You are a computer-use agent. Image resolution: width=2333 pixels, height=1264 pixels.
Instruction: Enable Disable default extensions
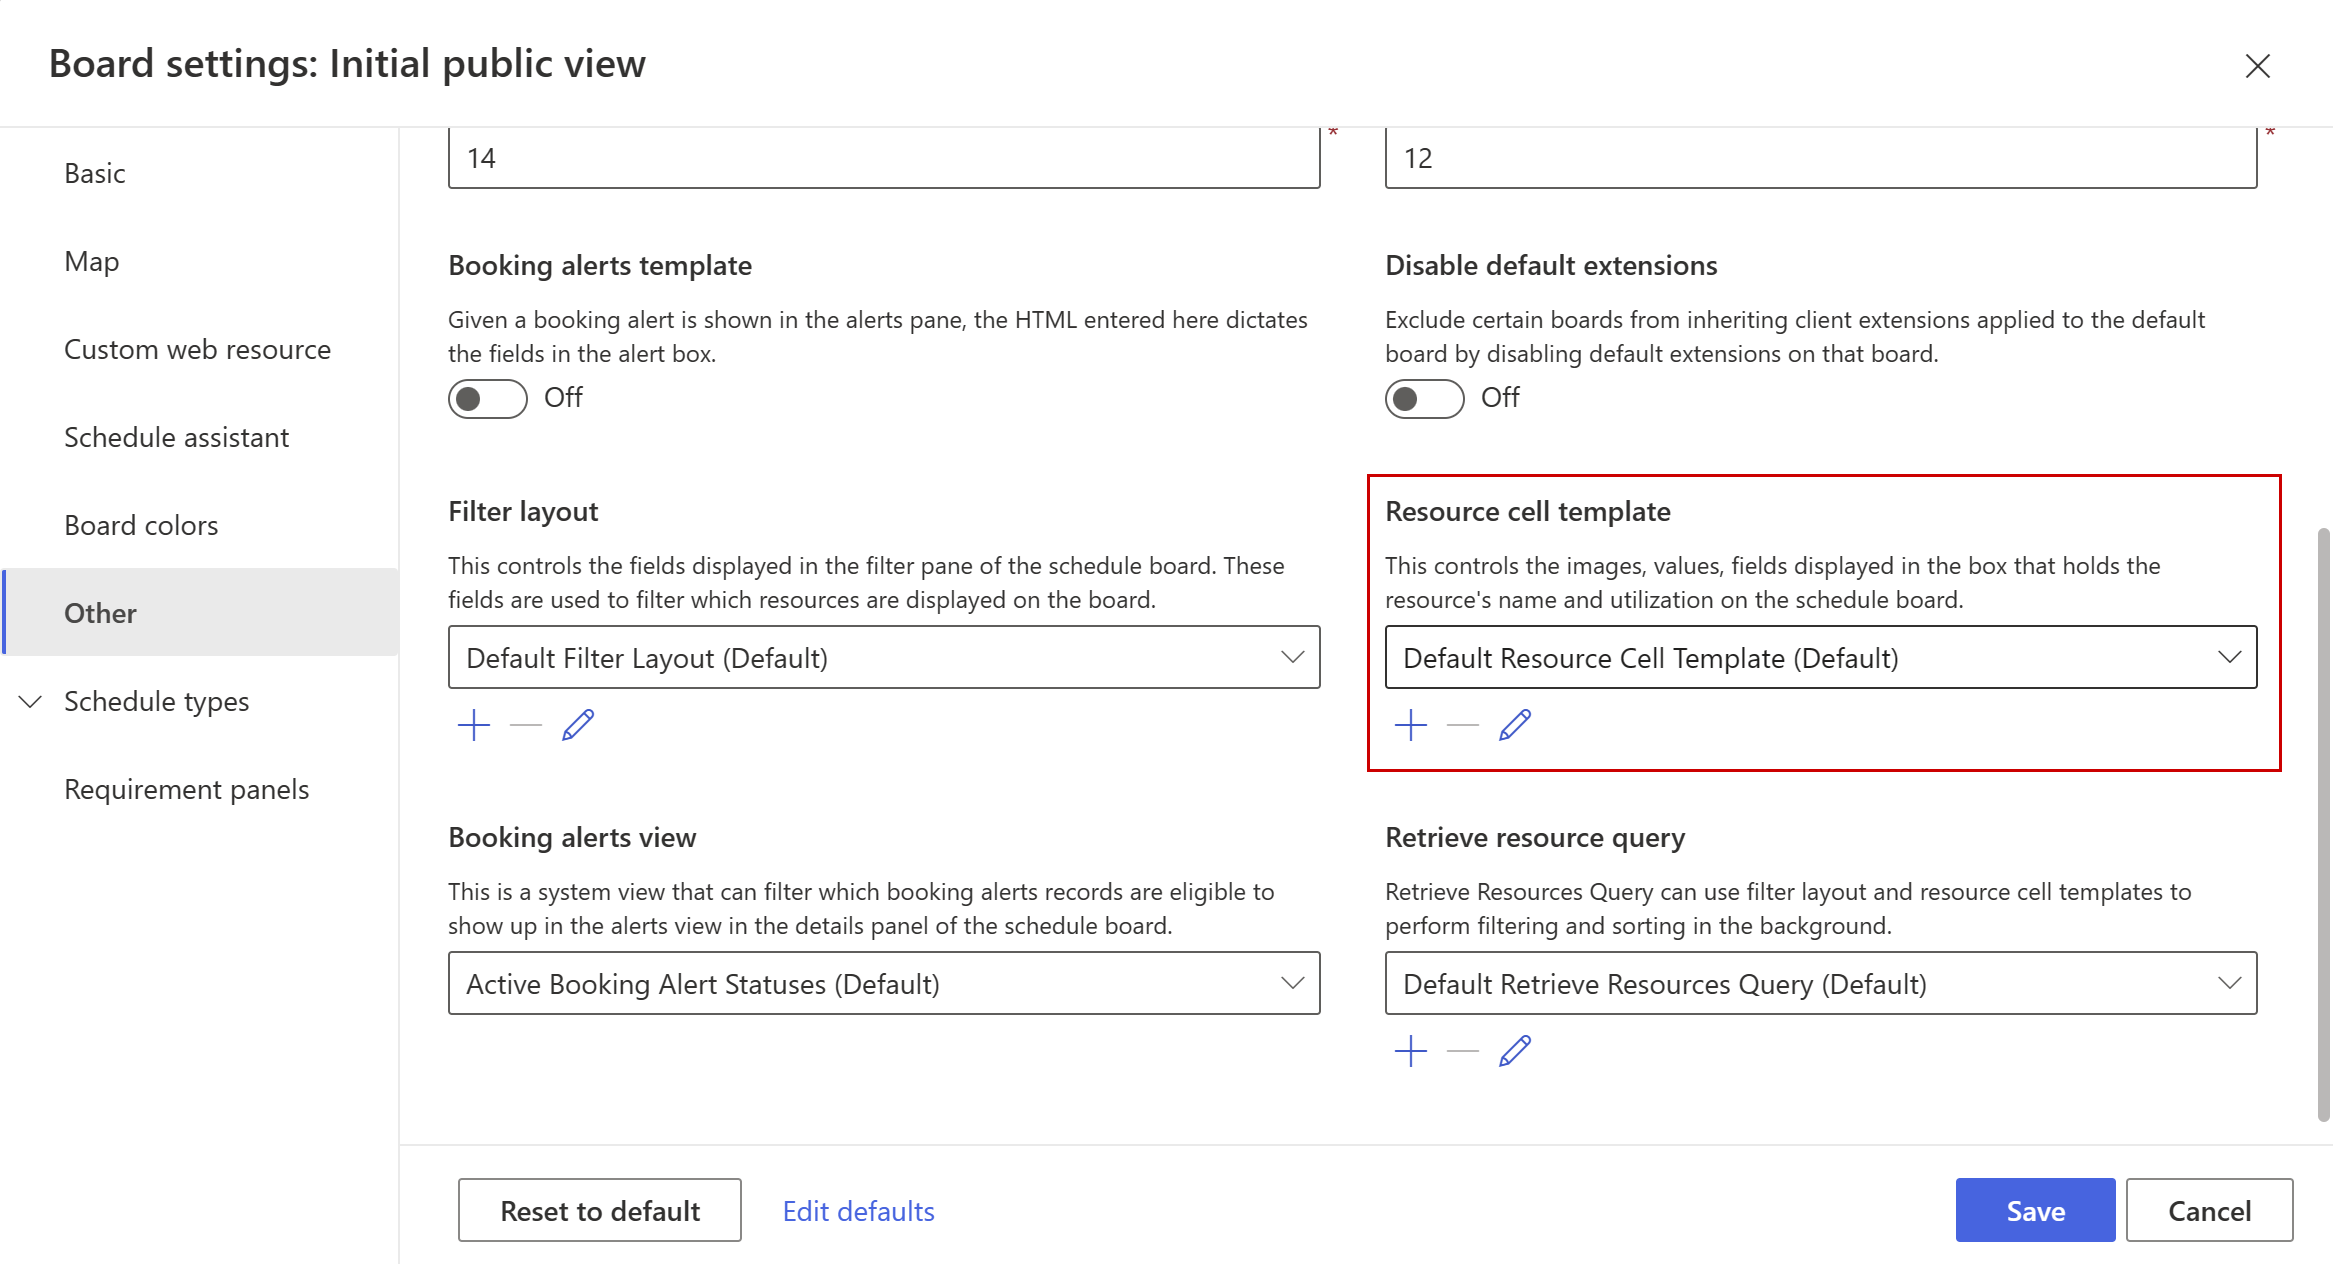(1424, 398)
